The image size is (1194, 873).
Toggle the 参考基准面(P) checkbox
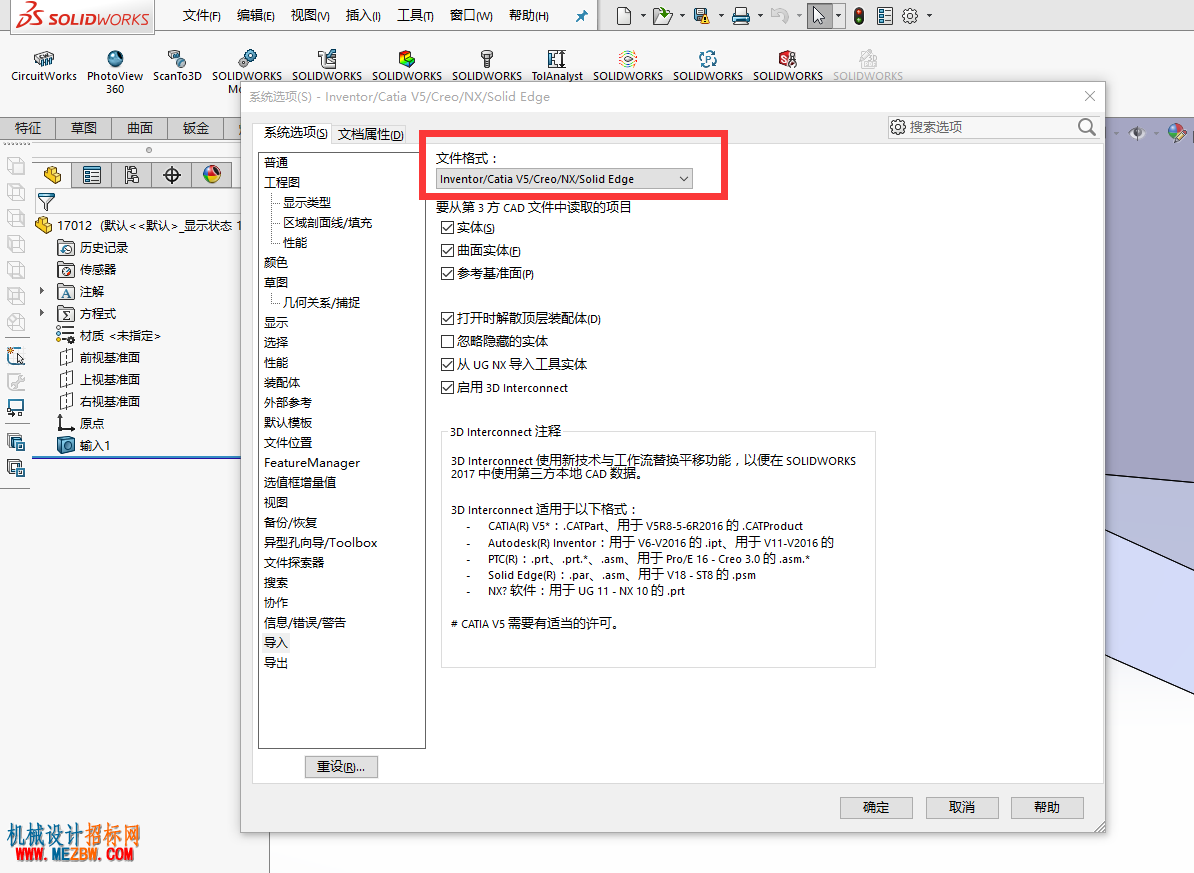coord(448,273)
